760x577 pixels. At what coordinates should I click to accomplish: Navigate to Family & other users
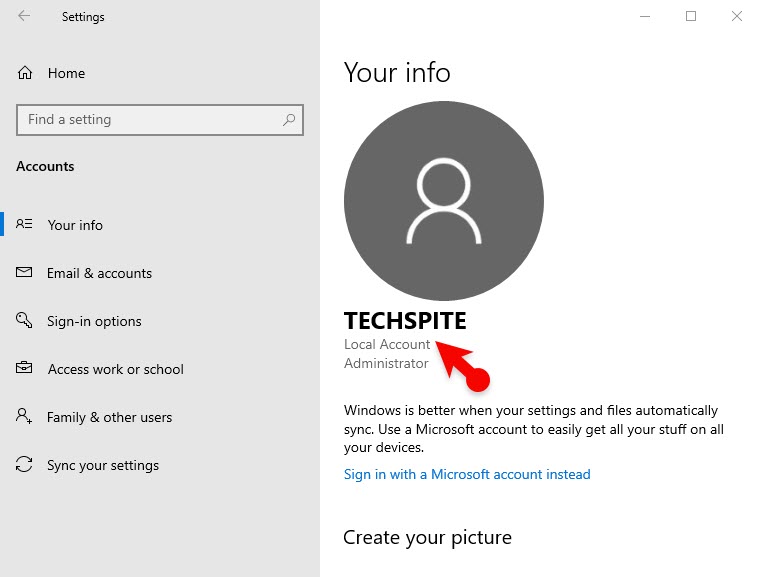tap(109, 417)
